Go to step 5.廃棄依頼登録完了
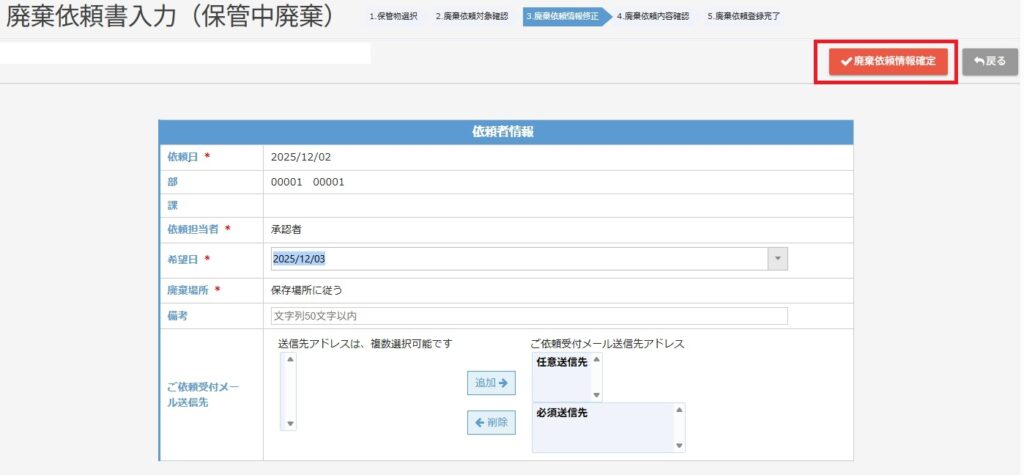 click(x=743, y=17)
